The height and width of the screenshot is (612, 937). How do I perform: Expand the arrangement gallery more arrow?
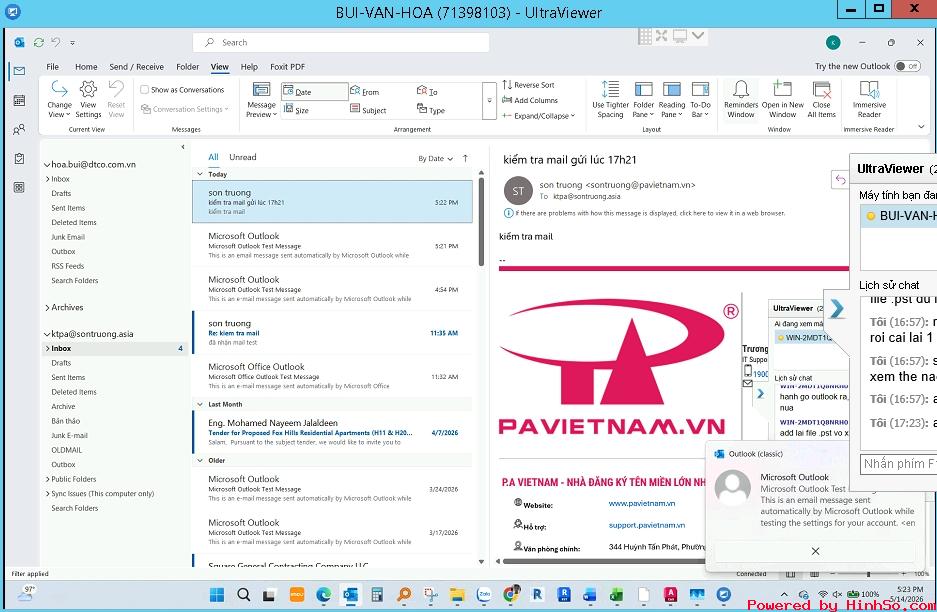coord(489,100)
